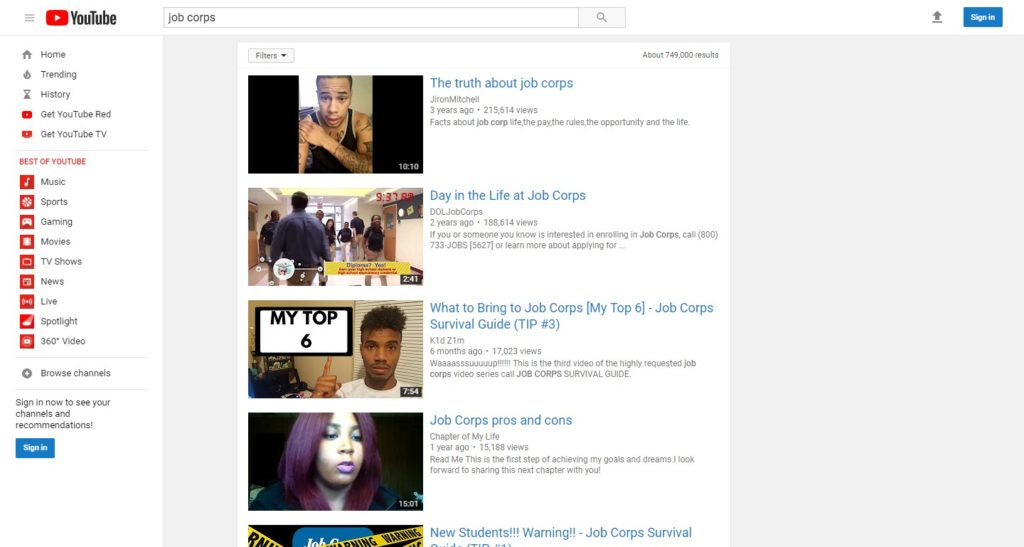1024x547 pixels.
Task: Click the 15:01 purple-hair video thumbnail
Action: coord(336,461)
